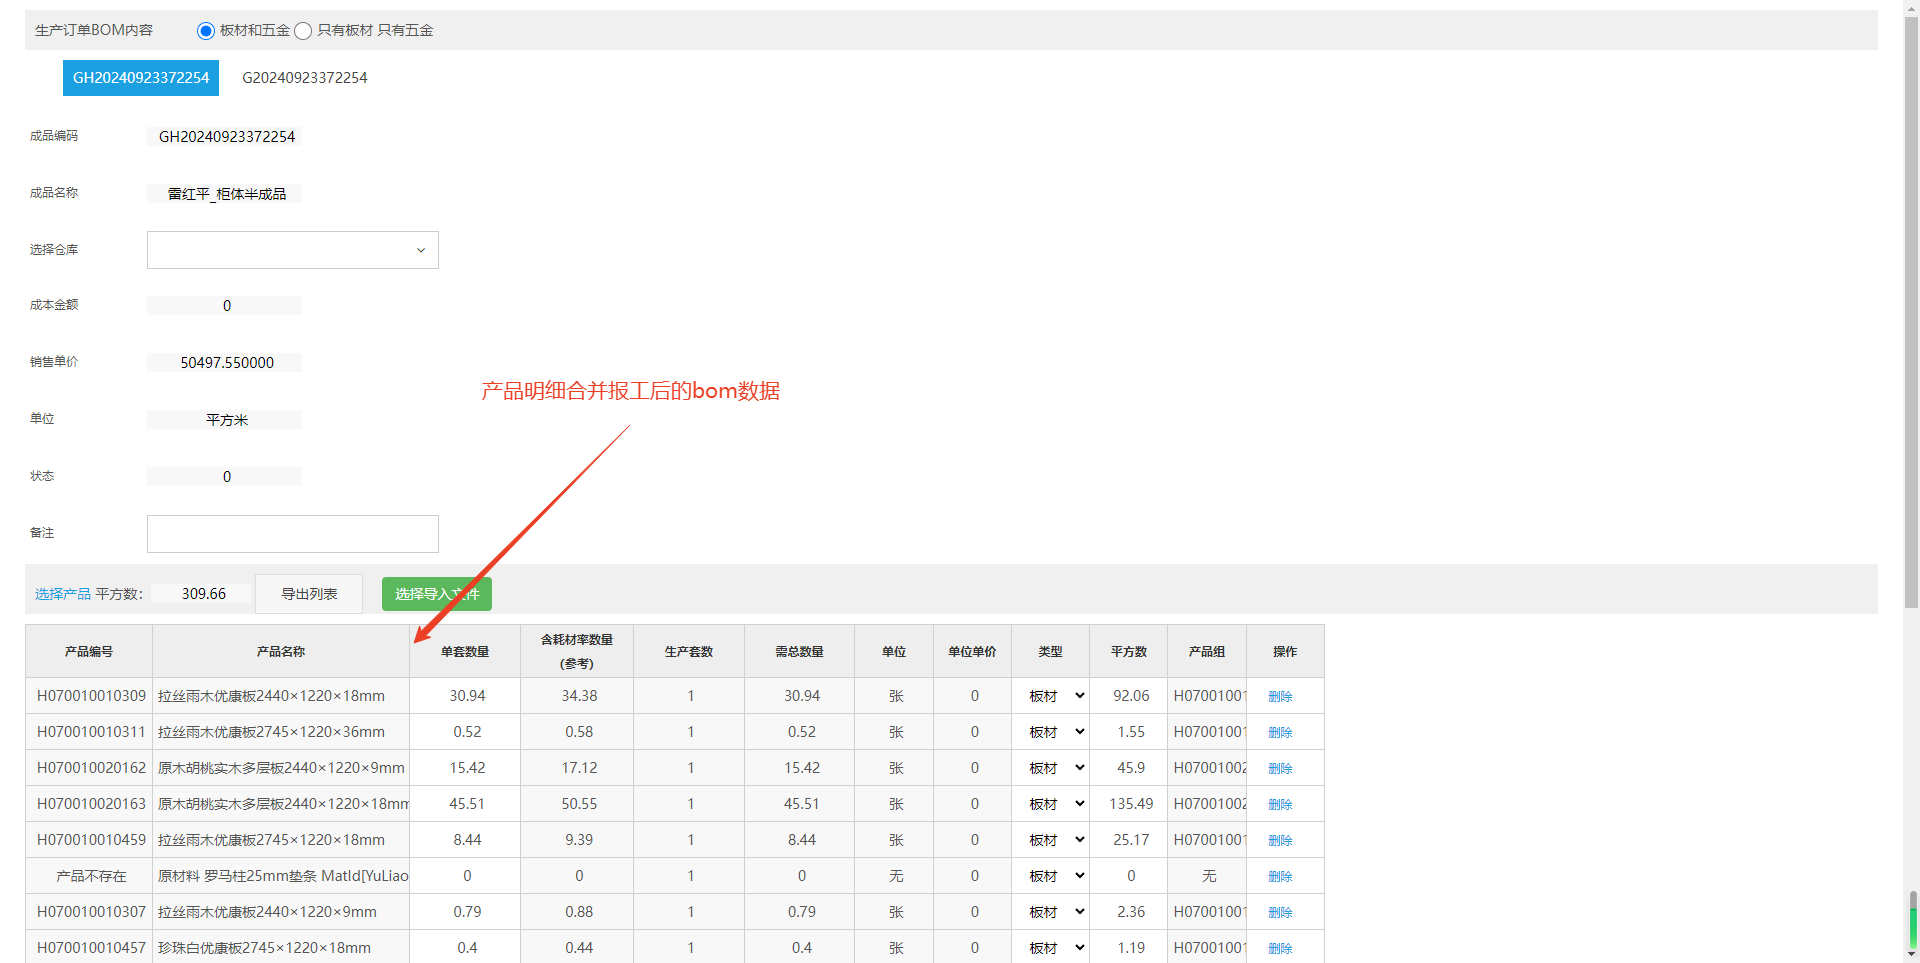
Task: Click the green 选择导入文件 button
Action: coord(436,594)
